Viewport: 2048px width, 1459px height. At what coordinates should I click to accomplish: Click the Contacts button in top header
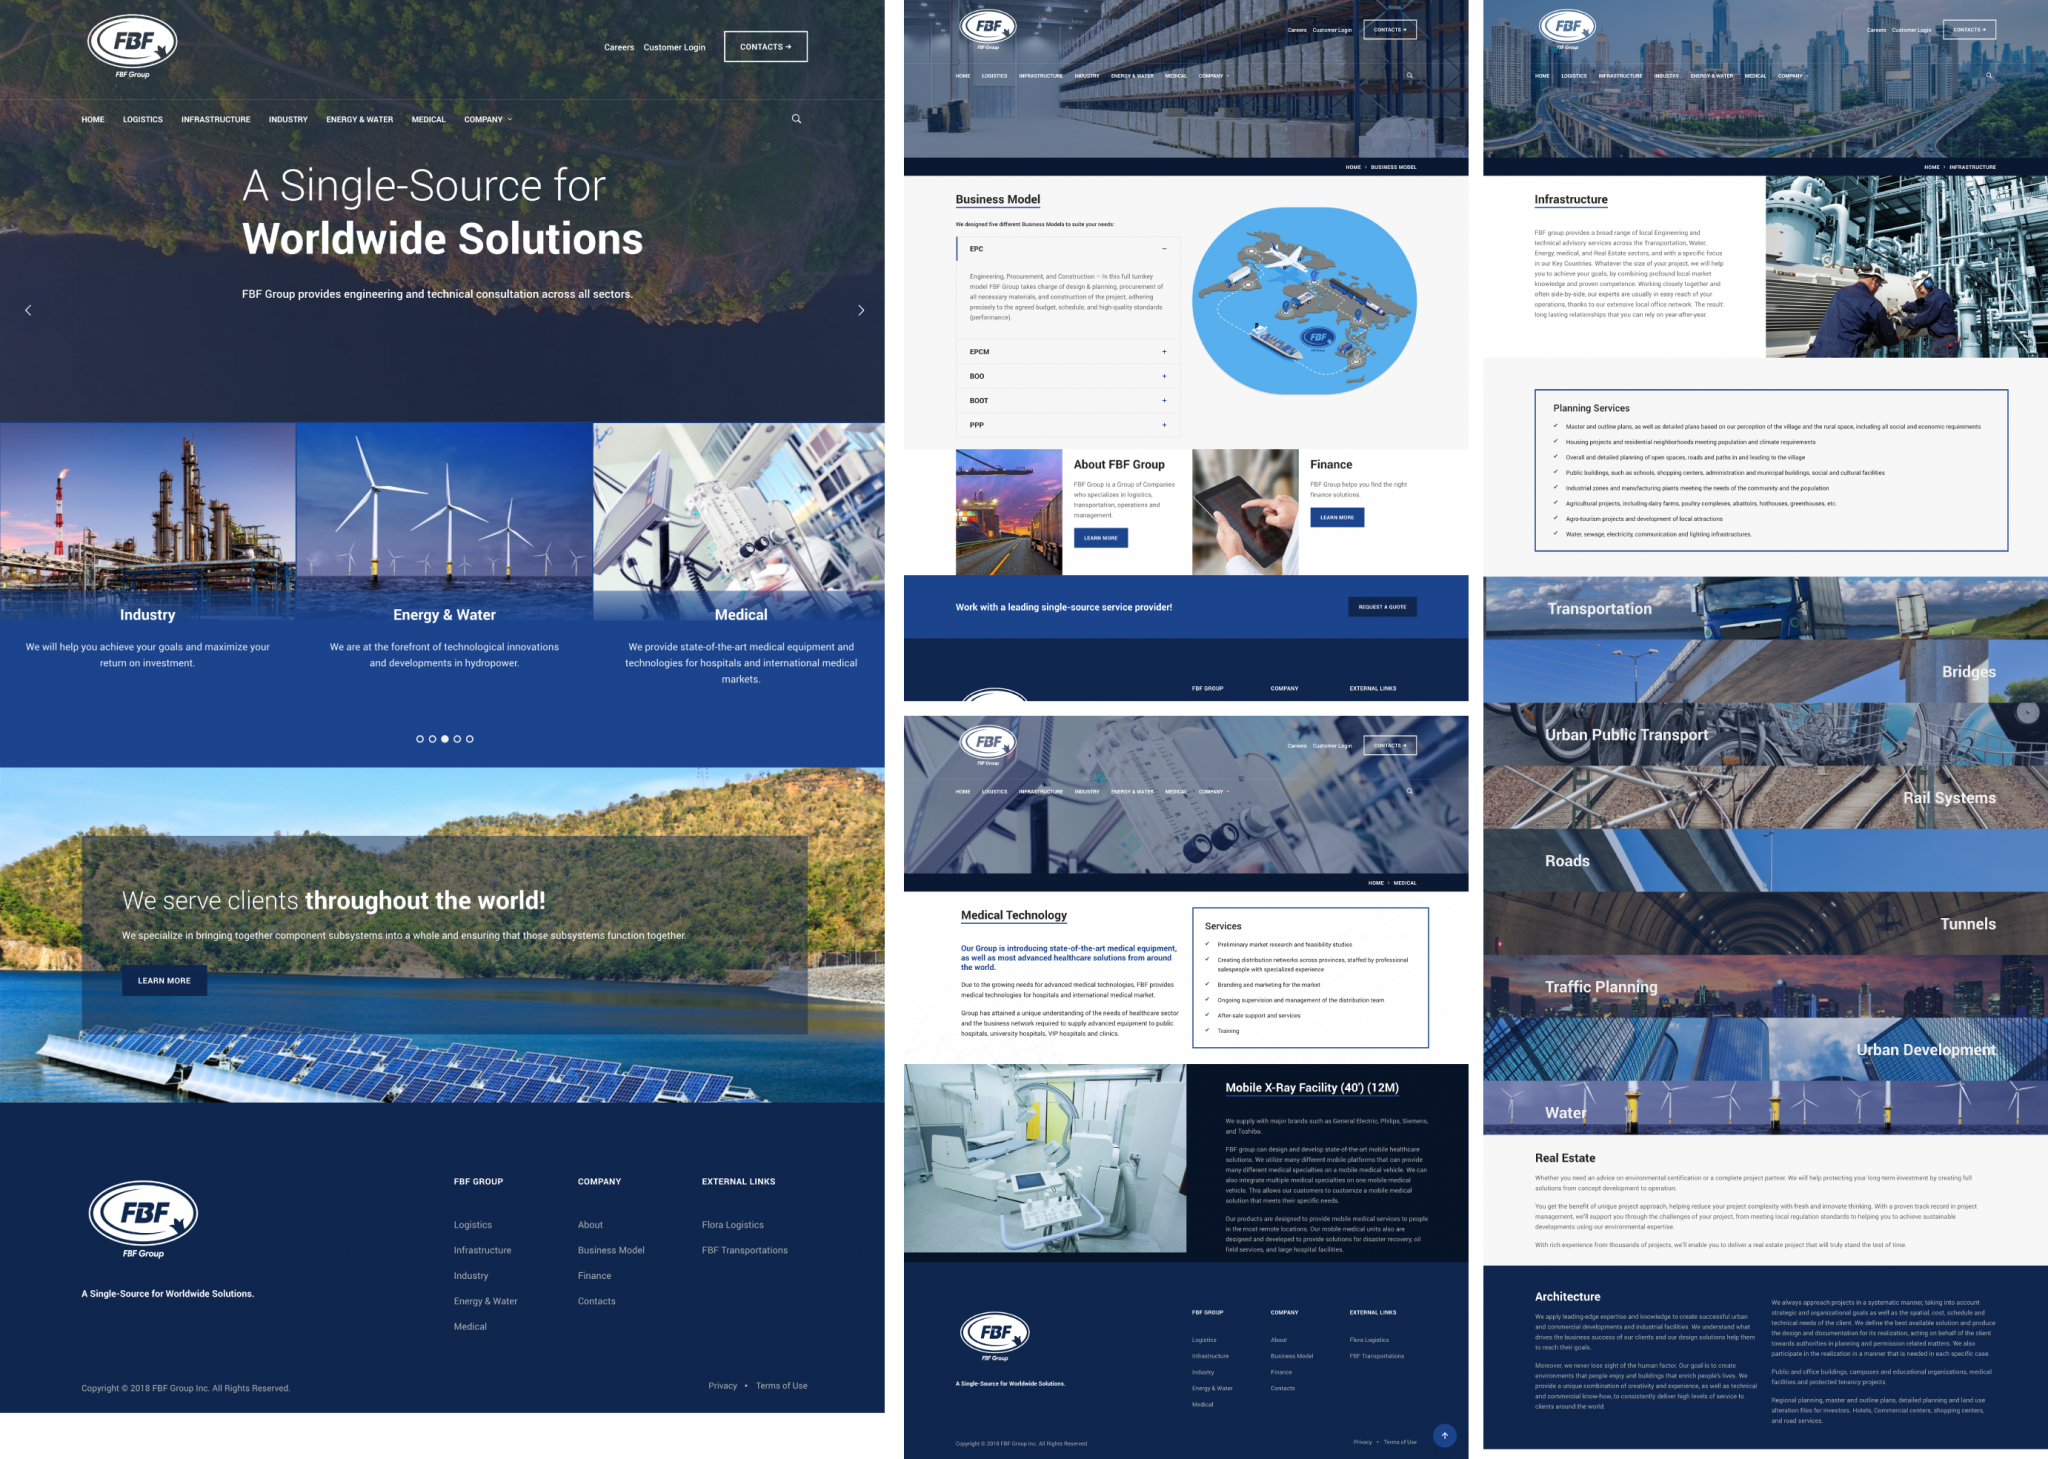pyautogui.click(x=765, y=47)
